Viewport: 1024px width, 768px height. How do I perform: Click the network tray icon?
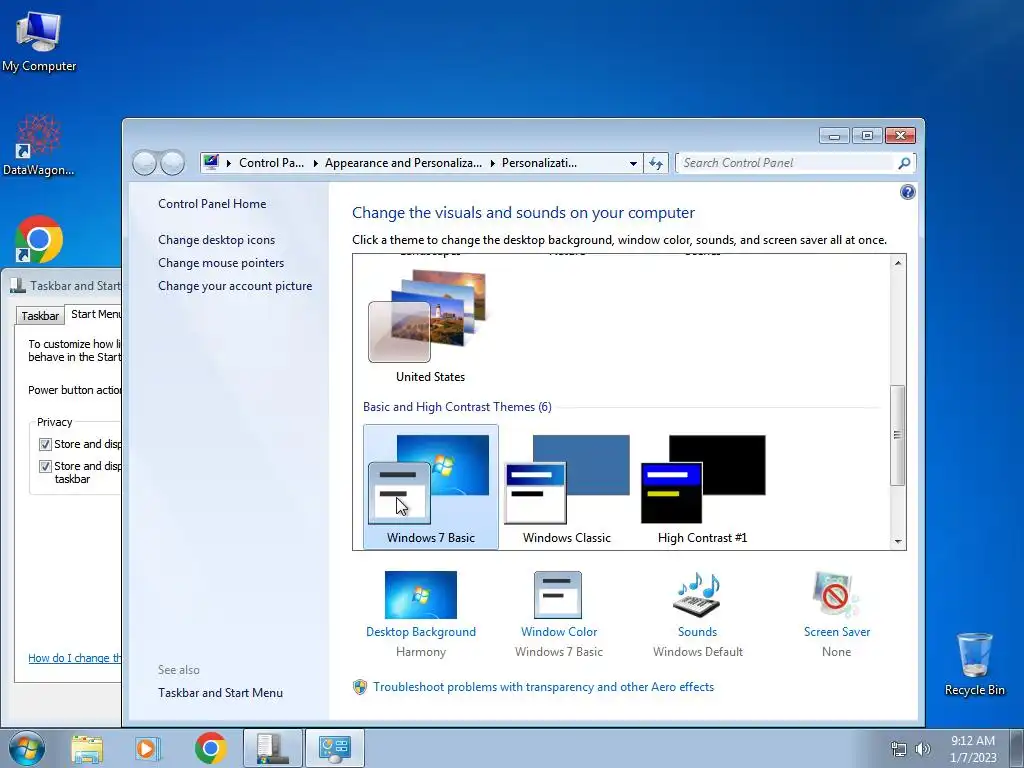coord(899,749)
